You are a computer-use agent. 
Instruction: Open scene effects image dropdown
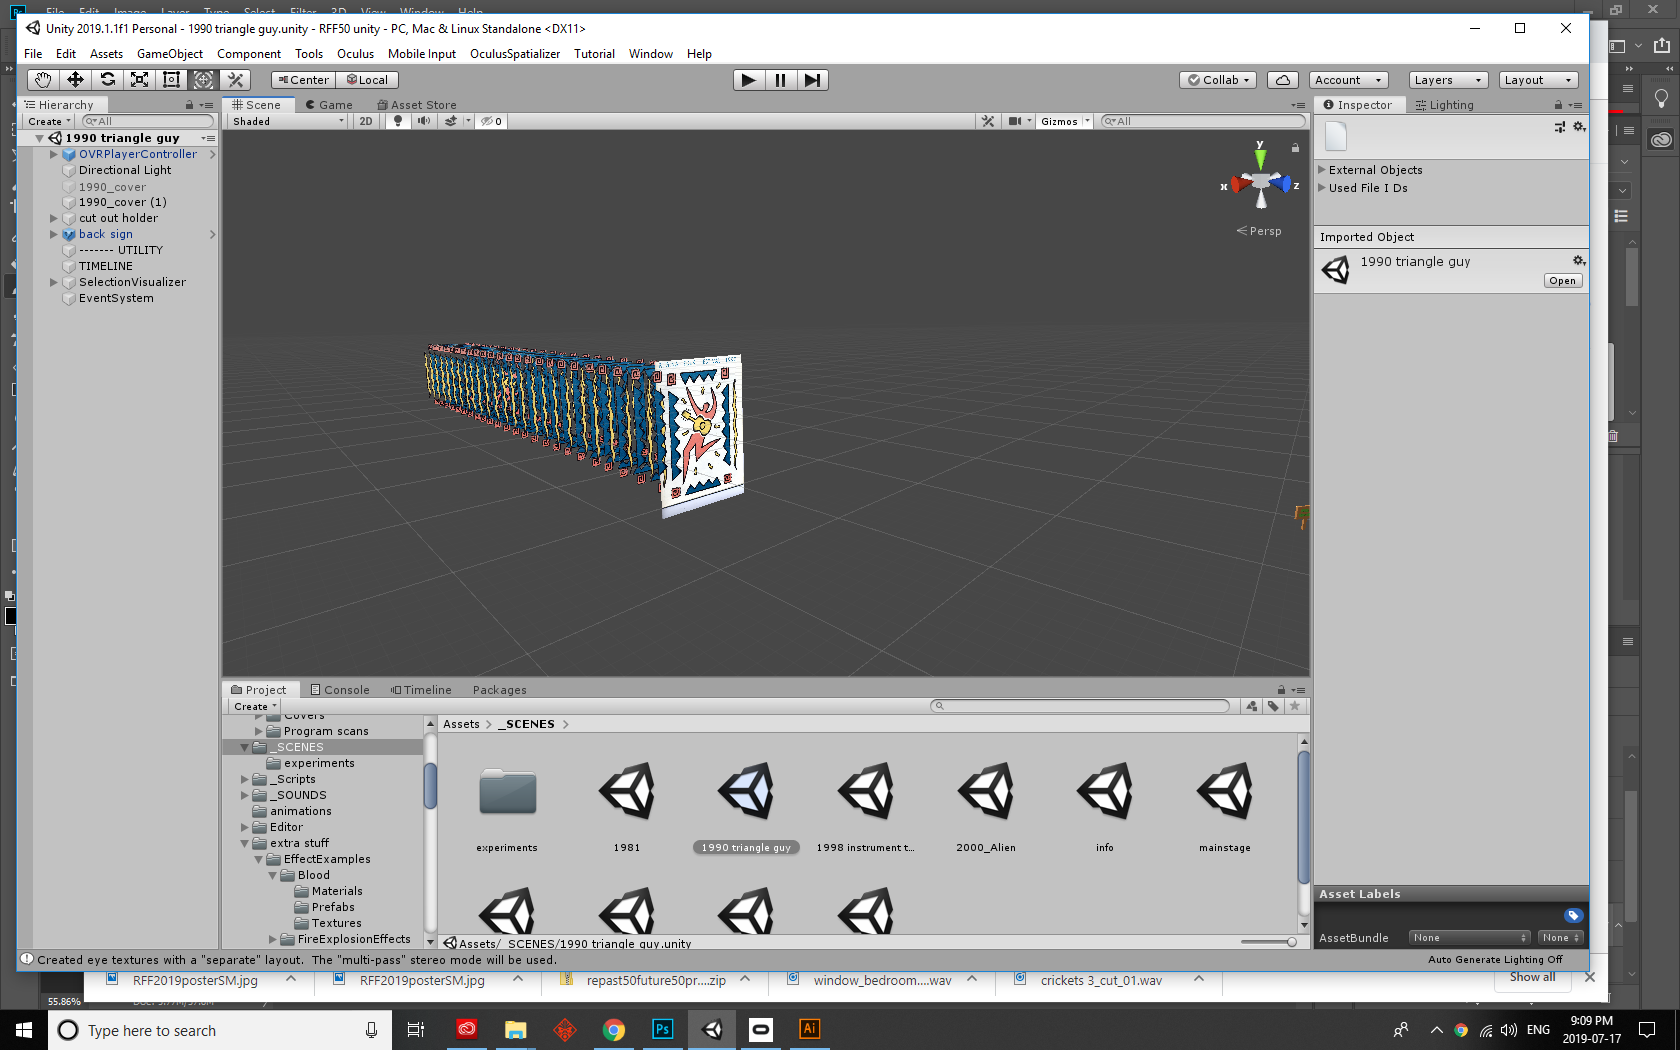(x=456, y=121)
